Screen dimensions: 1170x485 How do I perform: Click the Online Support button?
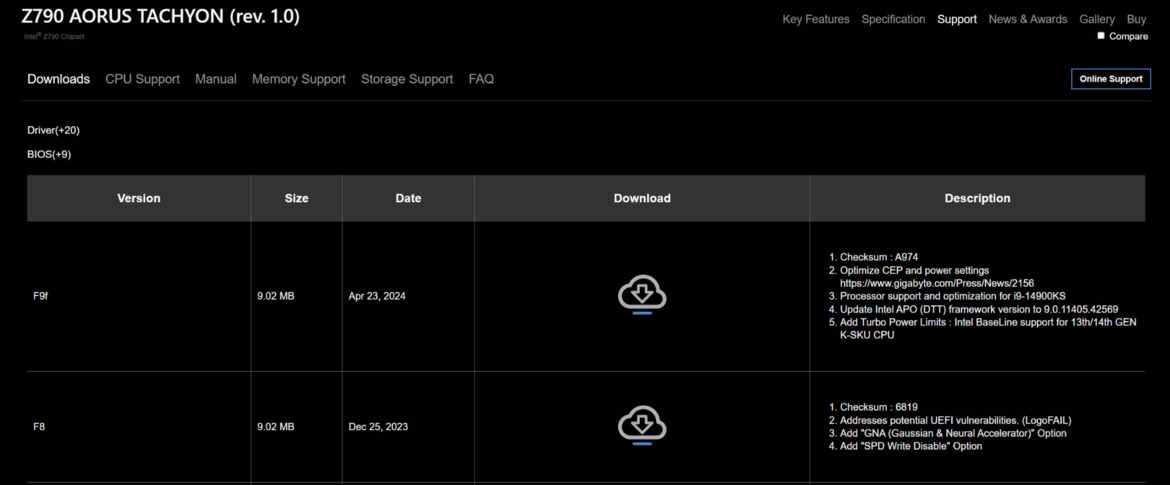point(1110,79)
